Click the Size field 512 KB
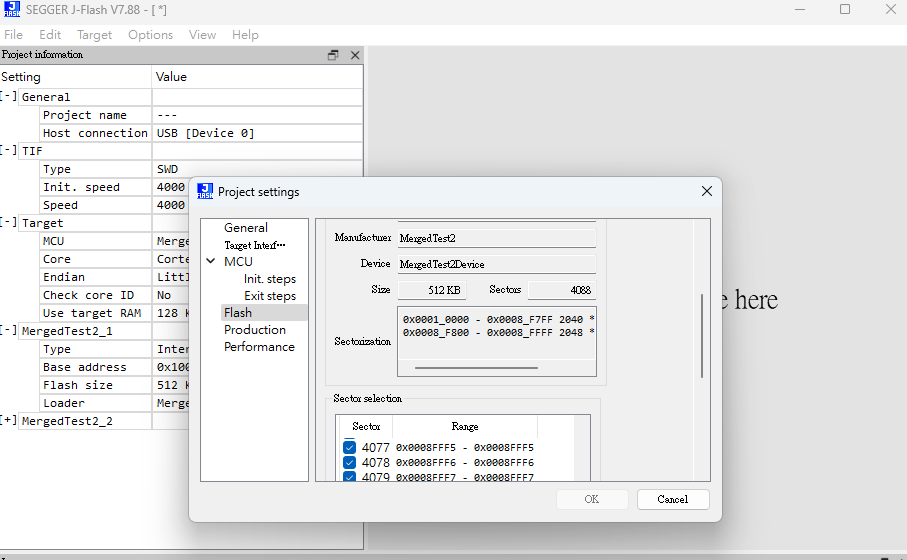907x560 pixels. (432, 290)
